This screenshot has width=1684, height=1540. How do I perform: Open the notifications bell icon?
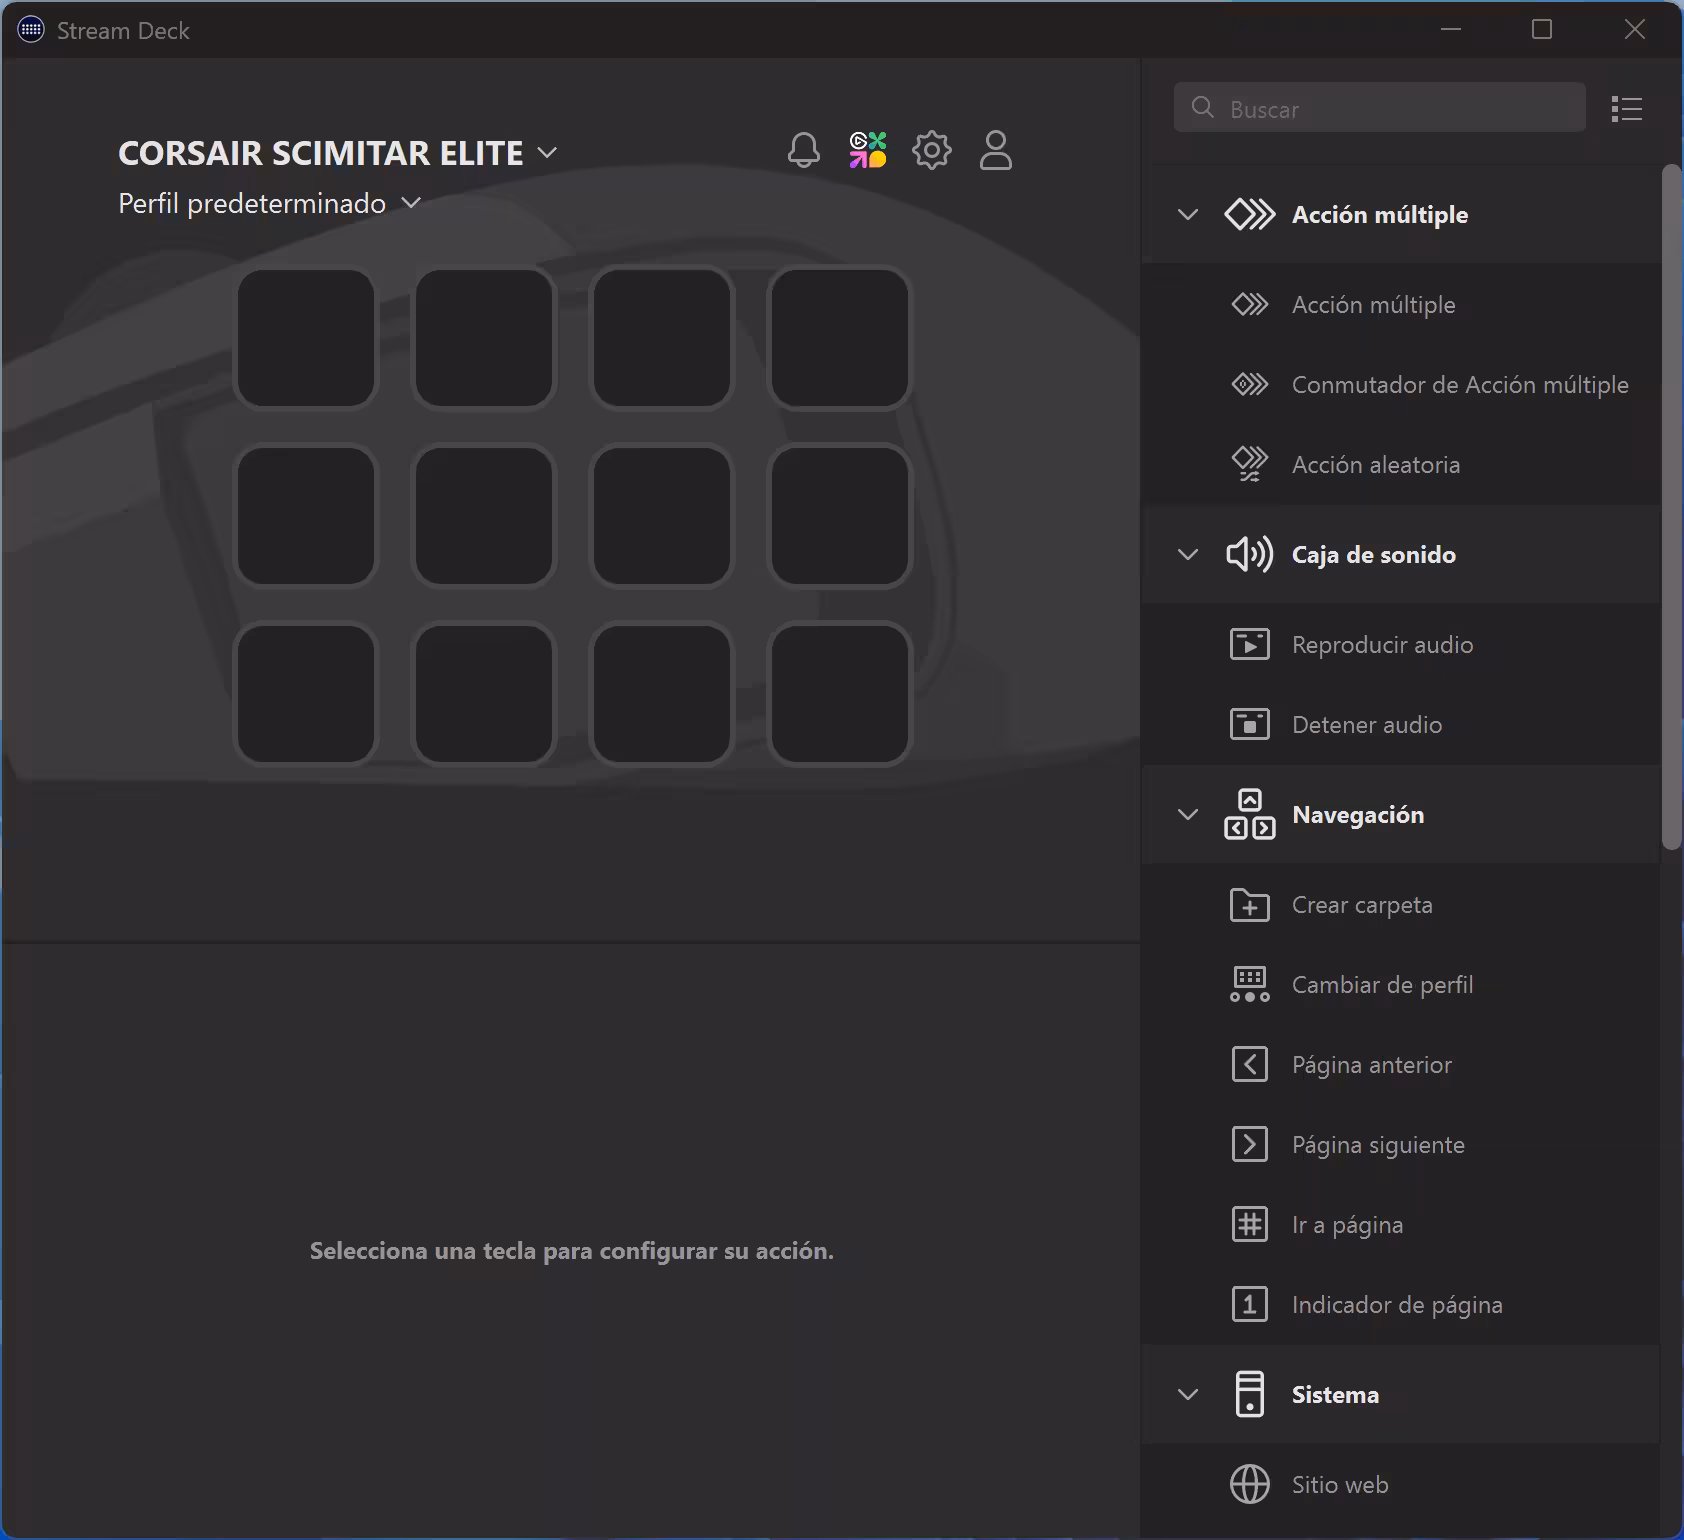click(x=804, y=151)
